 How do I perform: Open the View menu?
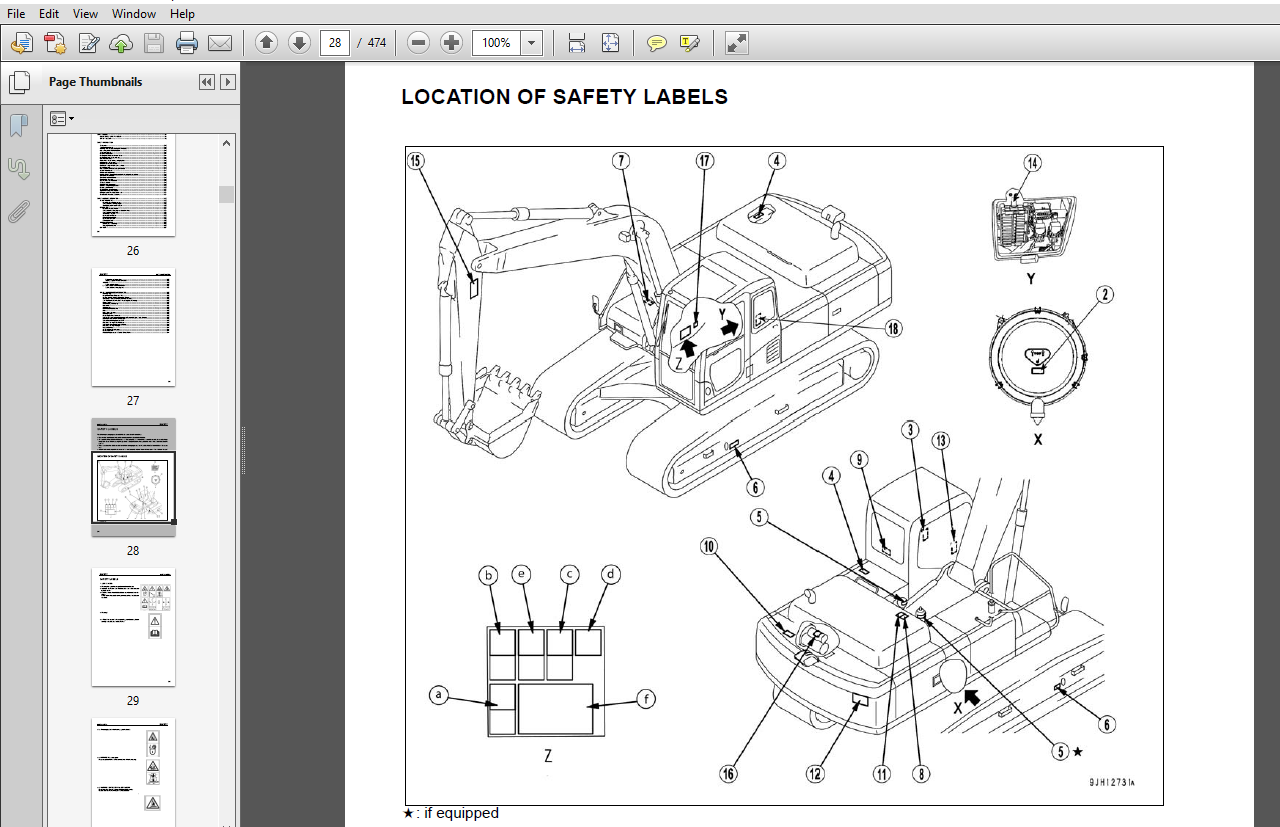pos(86,14)
